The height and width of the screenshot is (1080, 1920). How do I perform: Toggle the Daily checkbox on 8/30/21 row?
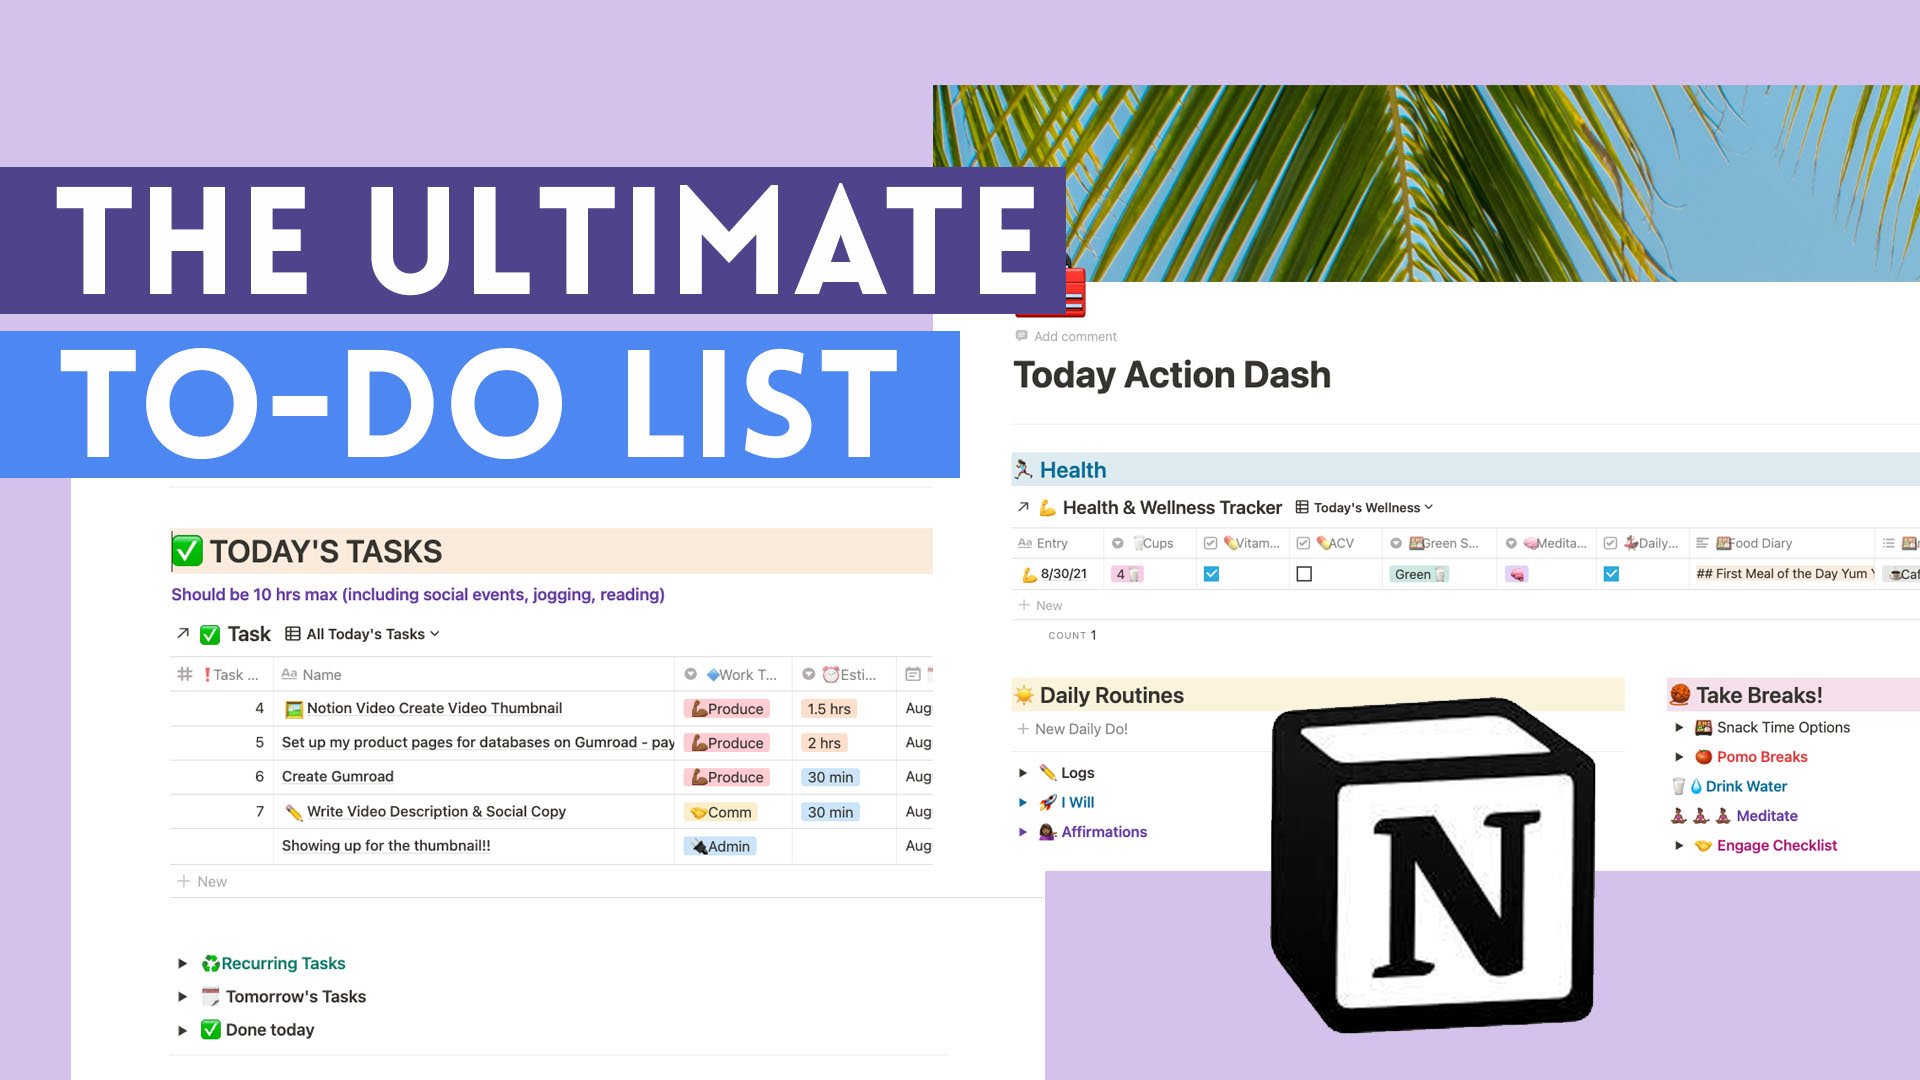click(x=1611, y=572)
